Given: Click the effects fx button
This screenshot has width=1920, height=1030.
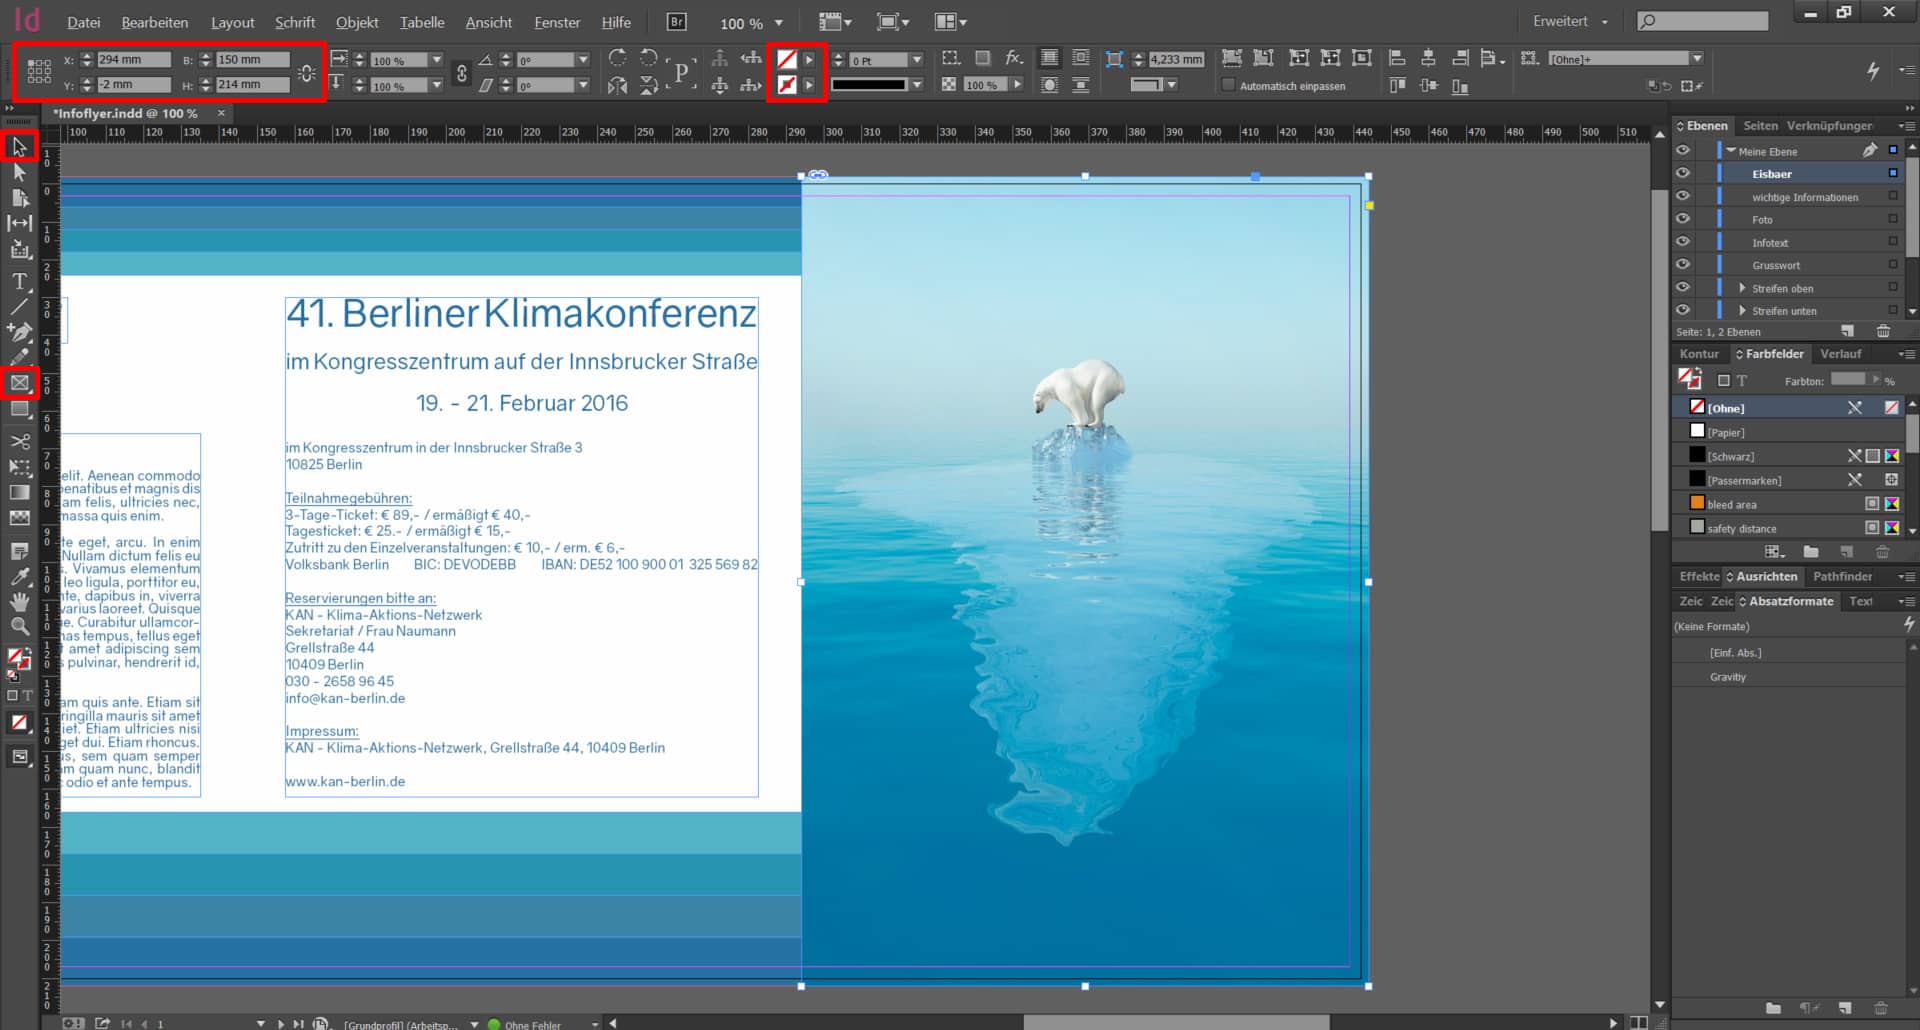Looking at the screenshot, I should [1013, 59].
